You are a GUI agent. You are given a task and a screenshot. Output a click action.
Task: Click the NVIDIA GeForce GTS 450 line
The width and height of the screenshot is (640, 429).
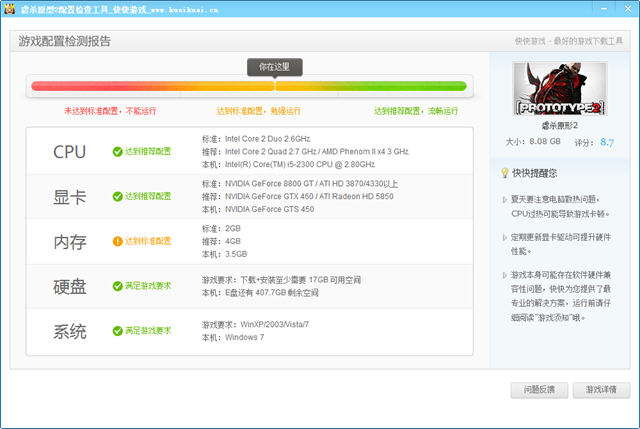(258, 209)
